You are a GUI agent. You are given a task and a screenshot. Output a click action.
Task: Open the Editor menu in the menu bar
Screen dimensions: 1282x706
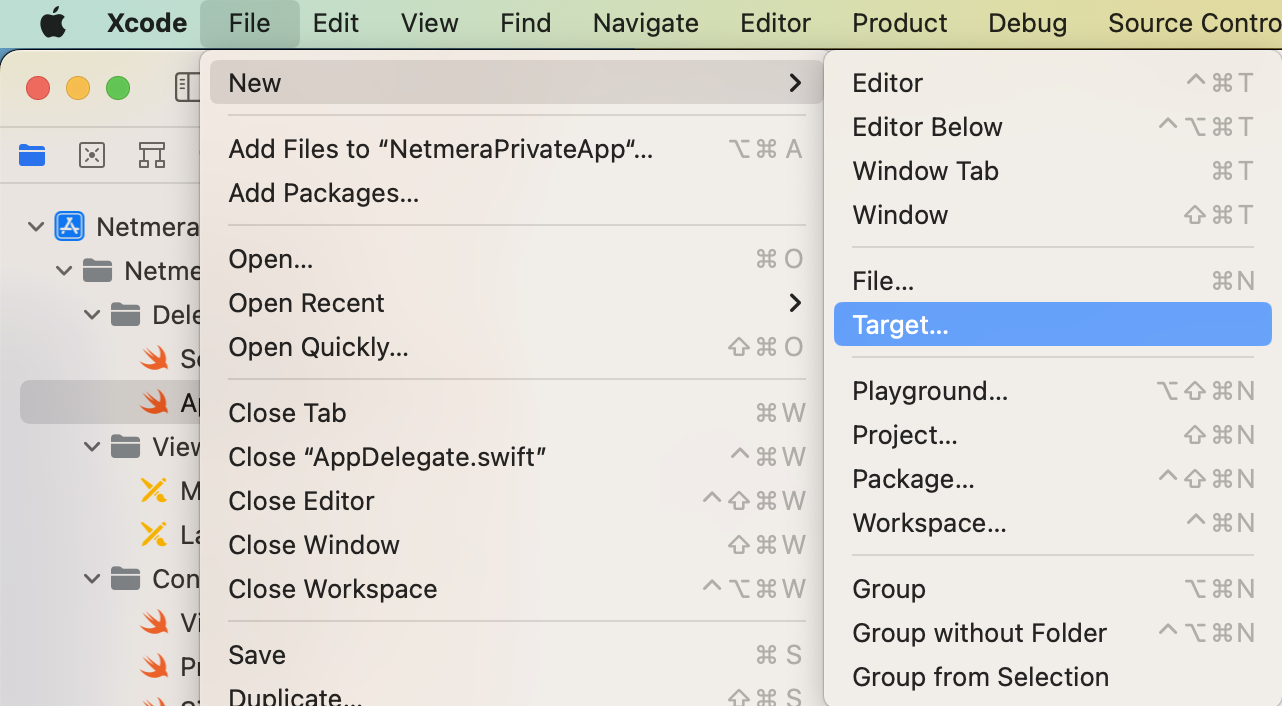pos(775,24)
